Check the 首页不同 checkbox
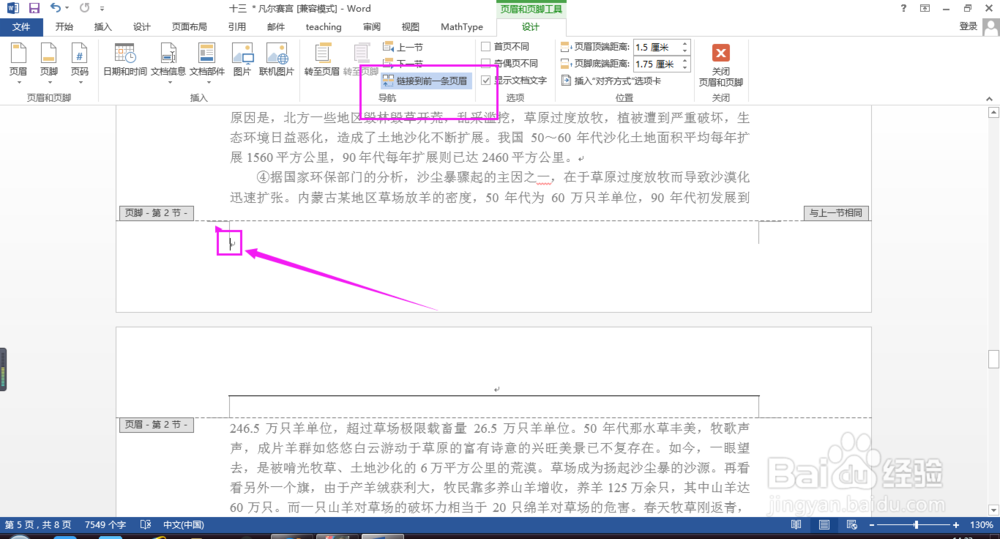This screenshot has height=539, width=1000. (486, 47)
